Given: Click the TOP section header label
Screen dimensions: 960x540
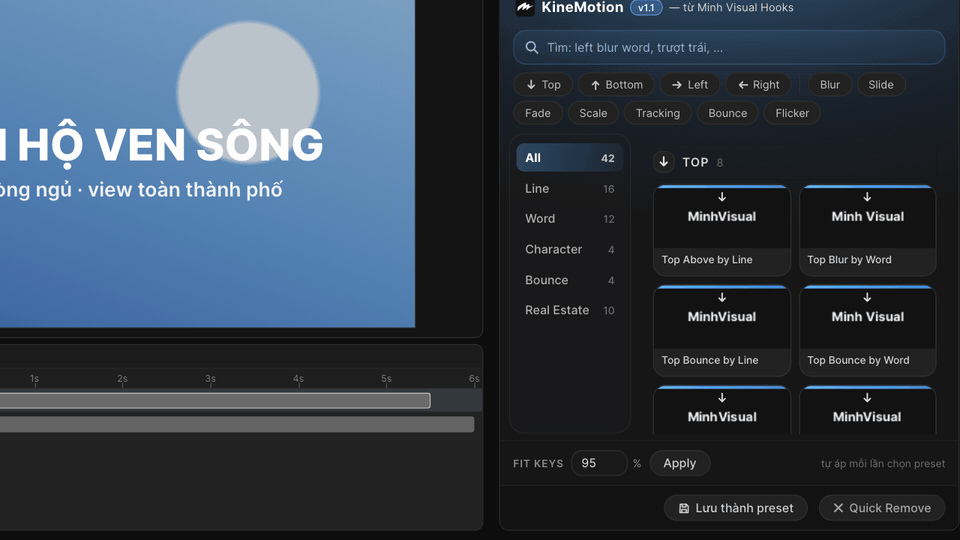Looking at the screenshot, I should (696, 162).
